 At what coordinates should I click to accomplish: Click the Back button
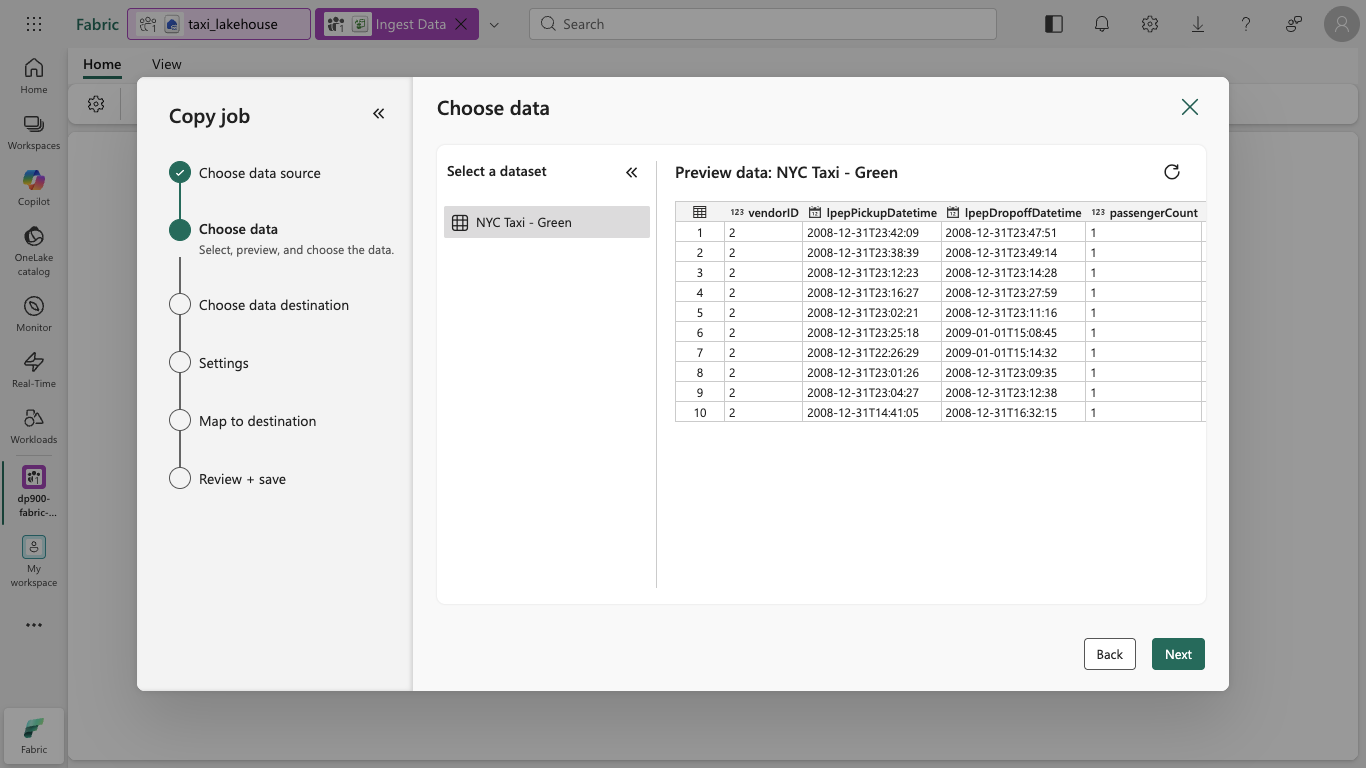tap(1110, 654)
